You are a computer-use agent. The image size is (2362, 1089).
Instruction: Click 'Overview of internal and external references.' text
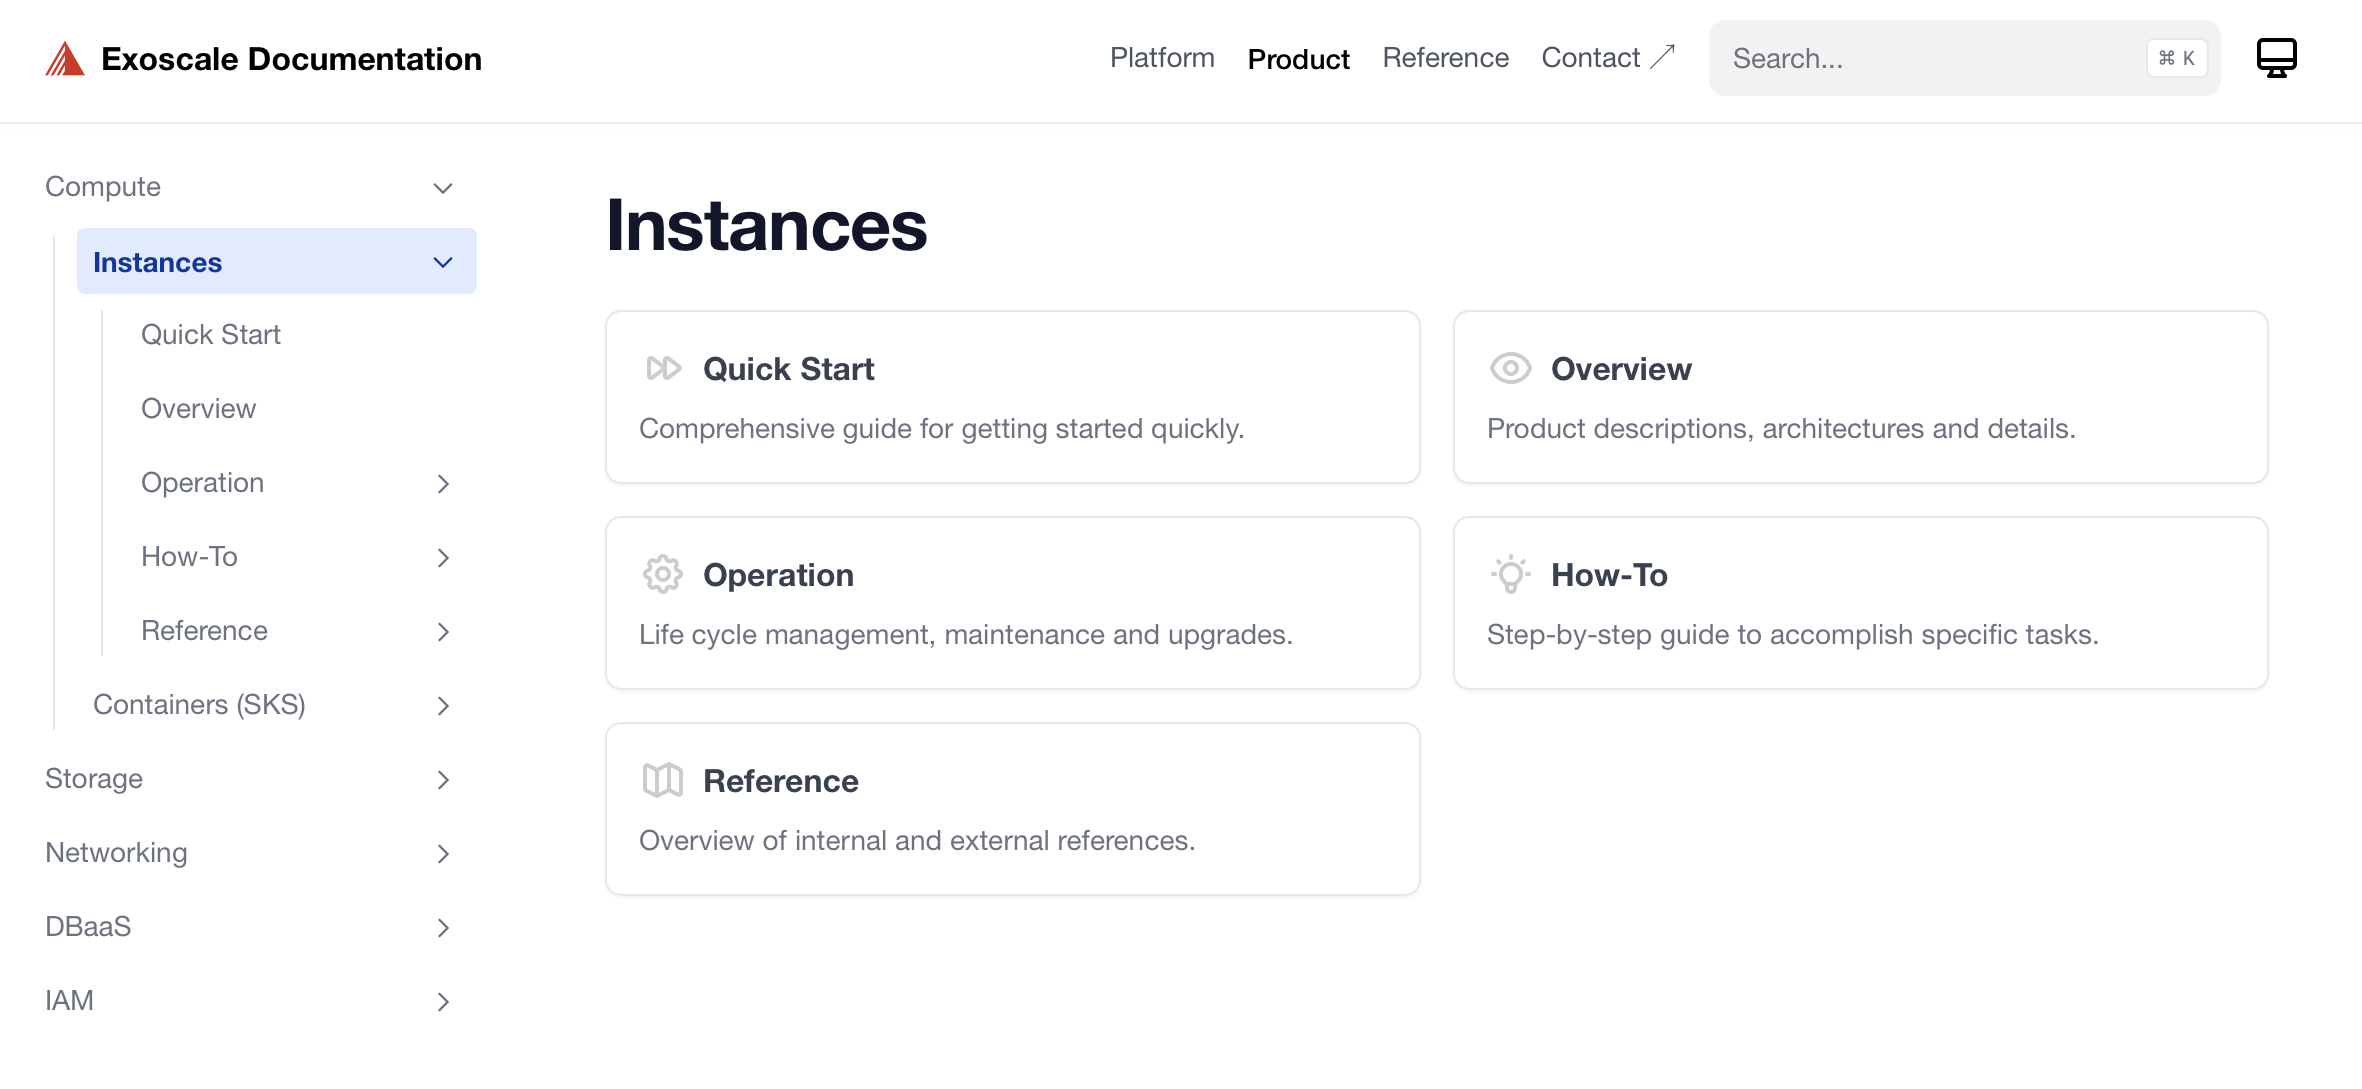coord(917,840)
